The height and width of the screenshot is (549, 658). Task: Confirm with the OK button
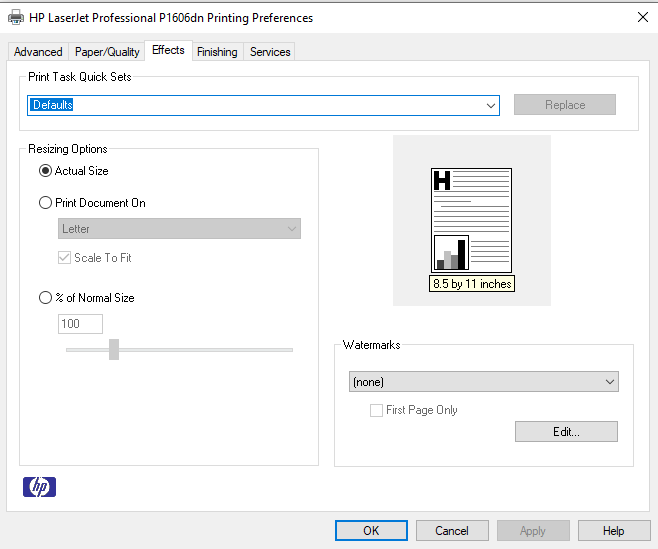[371, 531]
